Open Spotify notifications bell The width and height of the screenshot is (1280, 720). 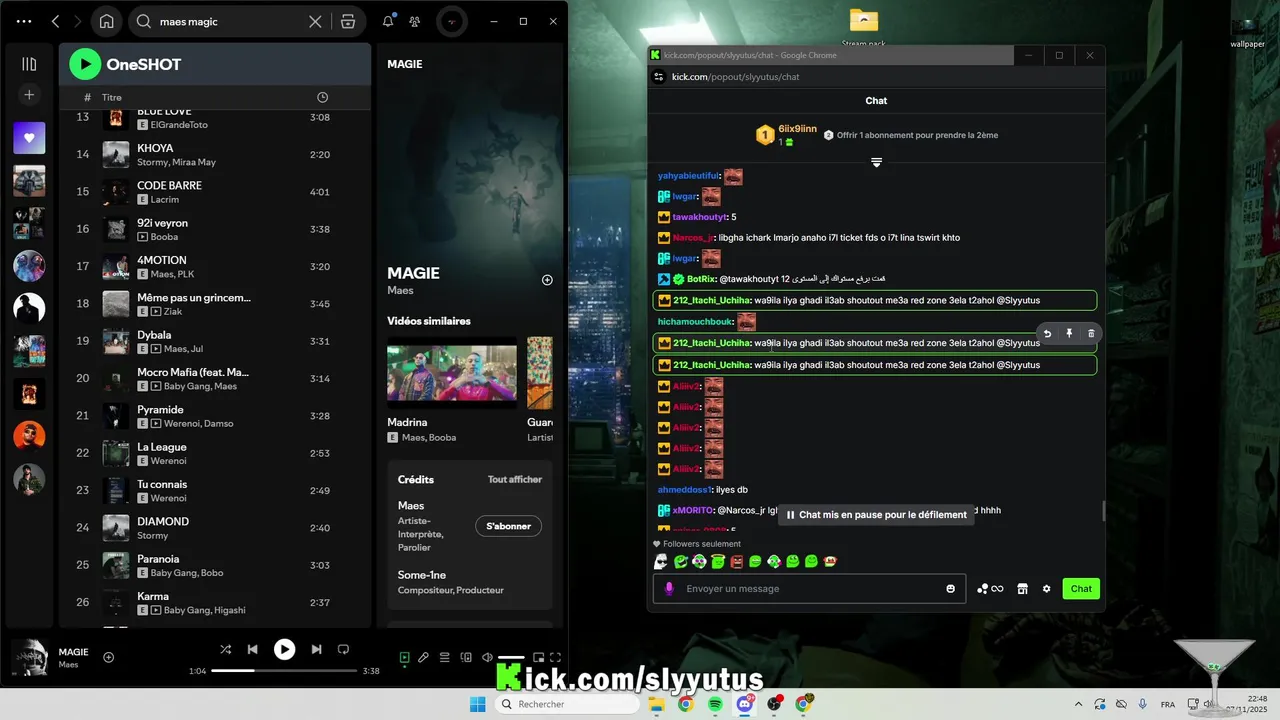[388, 21]
